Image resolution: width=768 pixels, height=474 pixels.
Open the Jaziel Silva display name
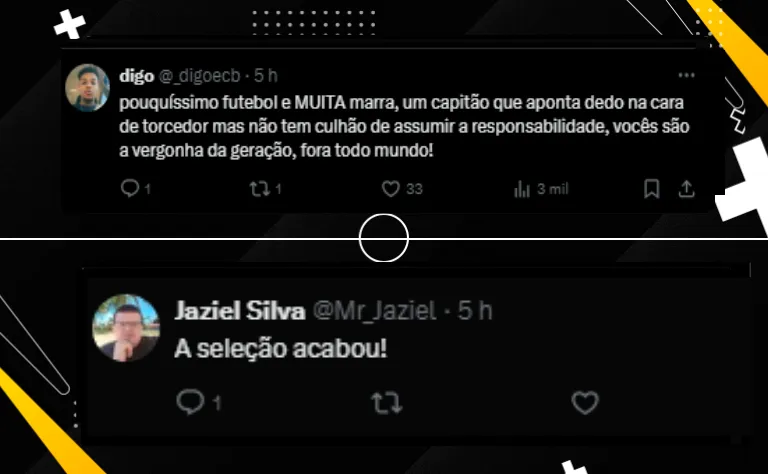pyautogui.click(x=240, y=311)
